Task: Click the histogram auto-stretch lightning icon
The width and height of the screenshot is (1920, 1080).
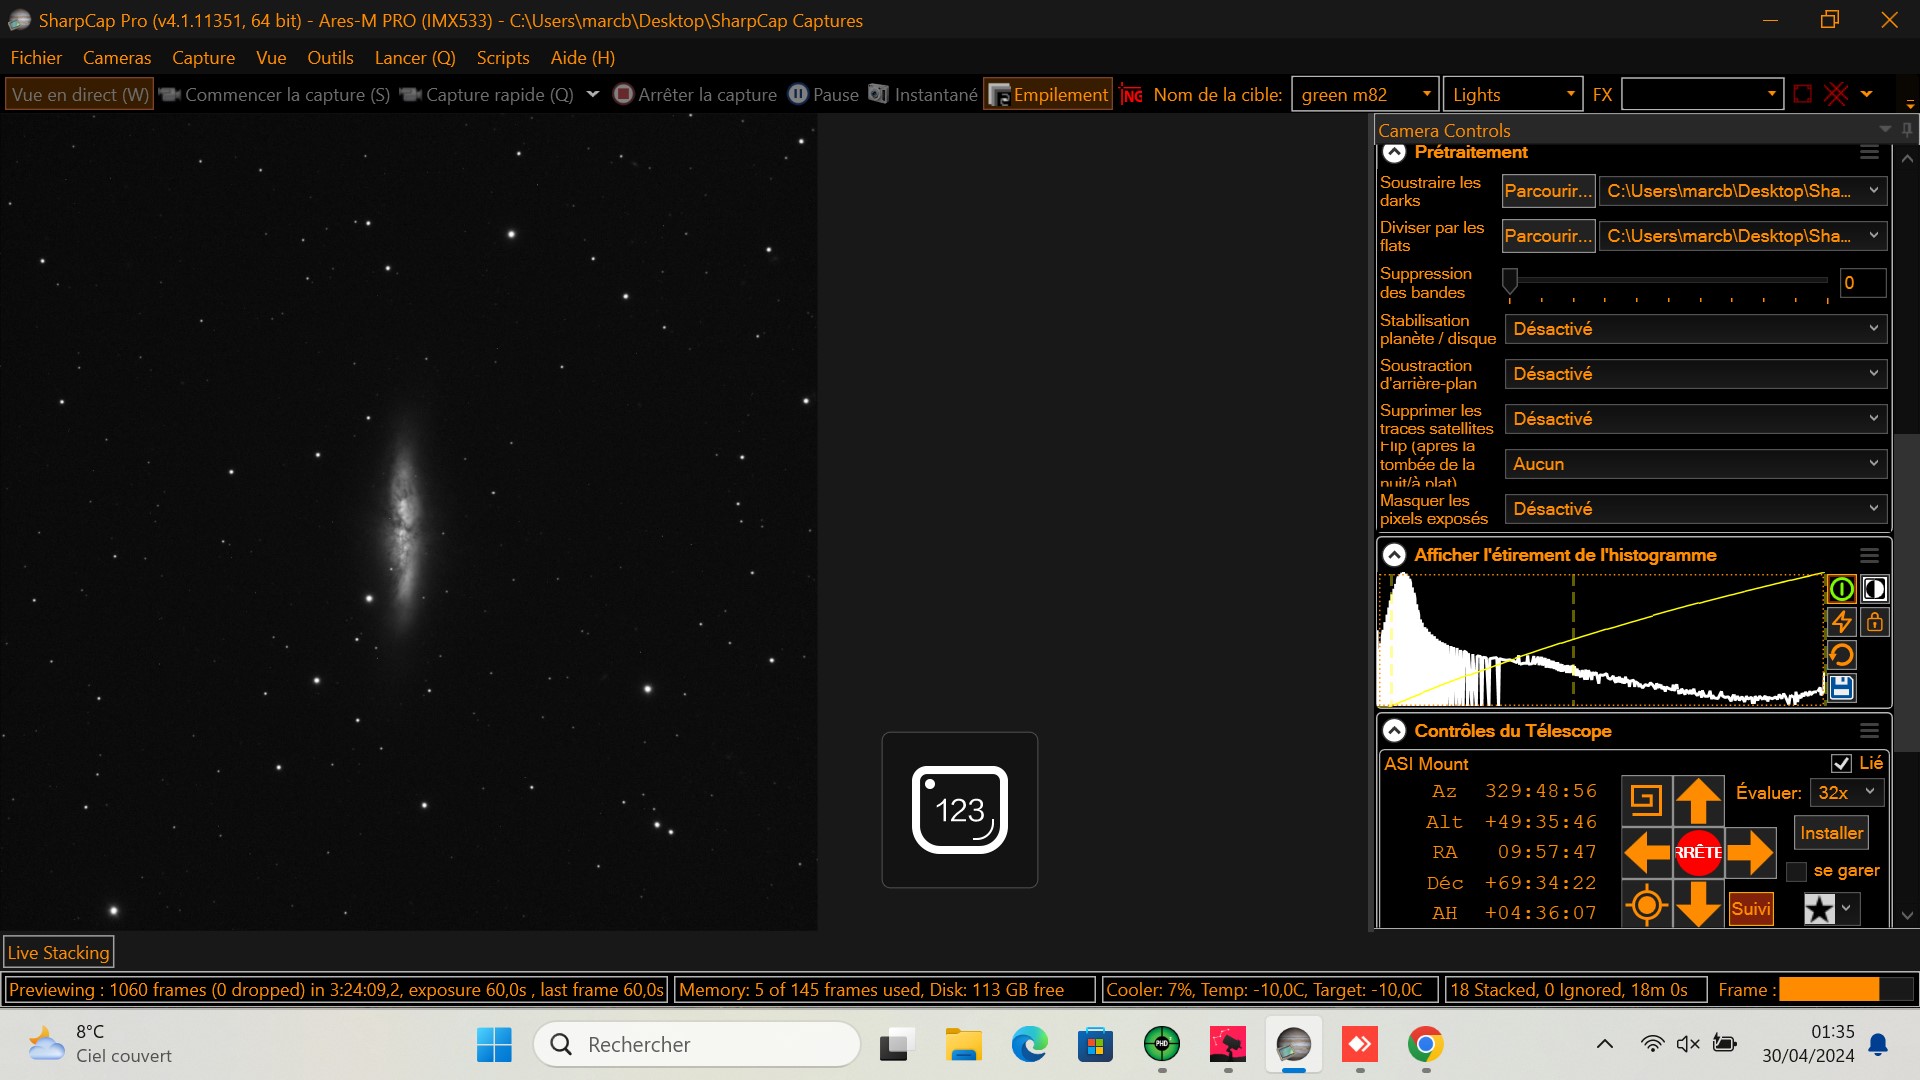Action: click(1841, 622)
